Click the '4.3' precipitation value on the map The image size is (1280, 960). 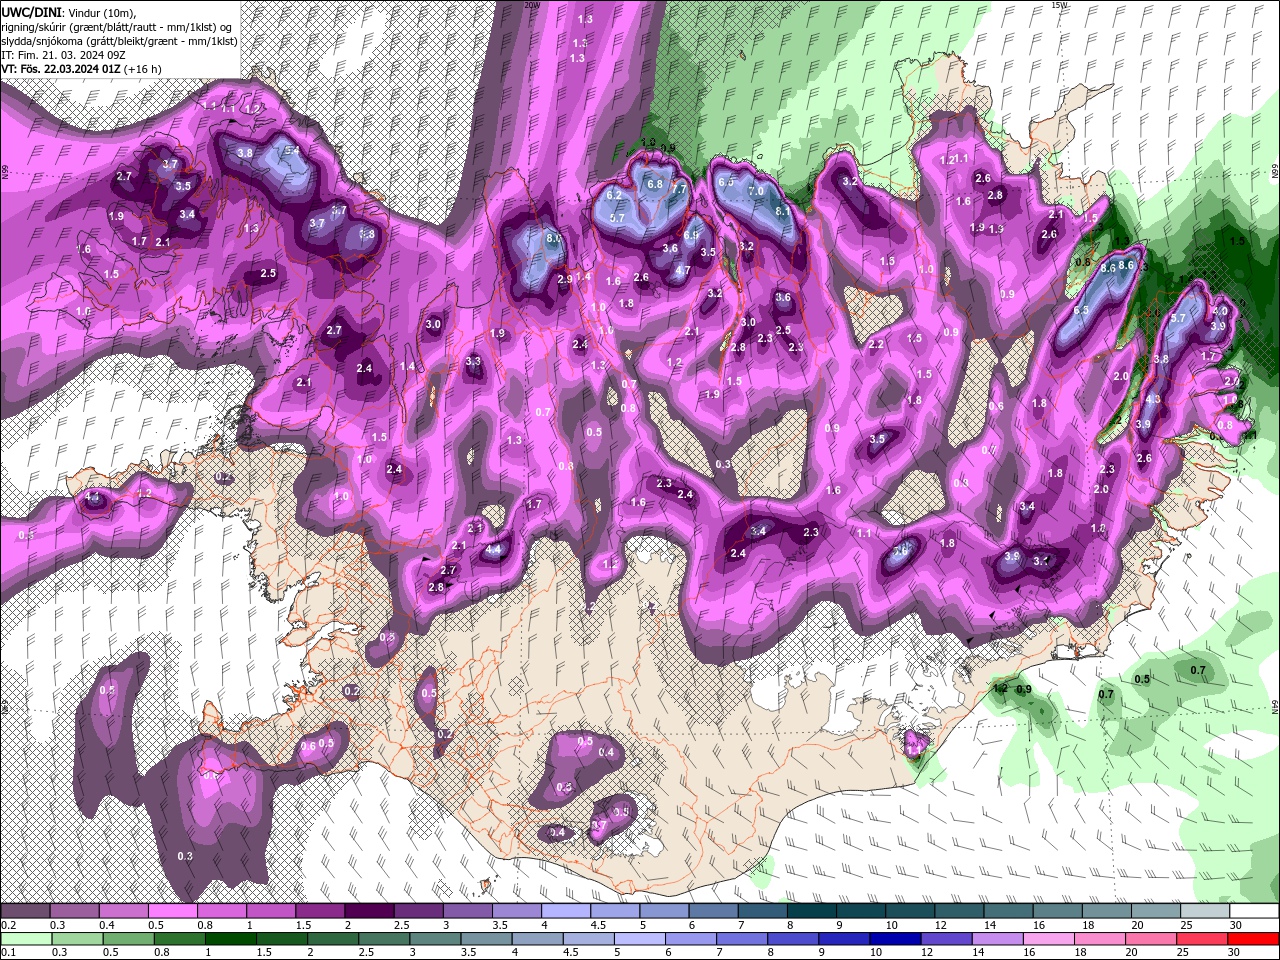tap(1152, 399)
